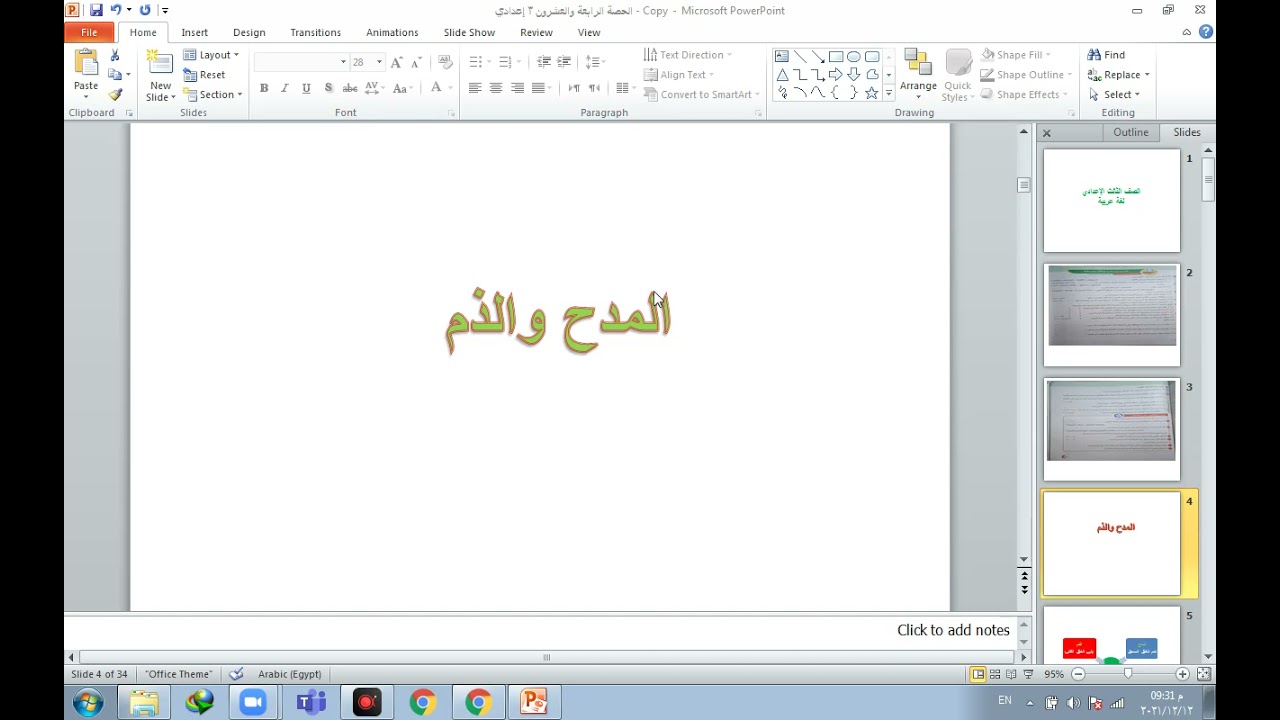
Task: Select the 5-Point Star shape
Action: (x=872, y=93)
